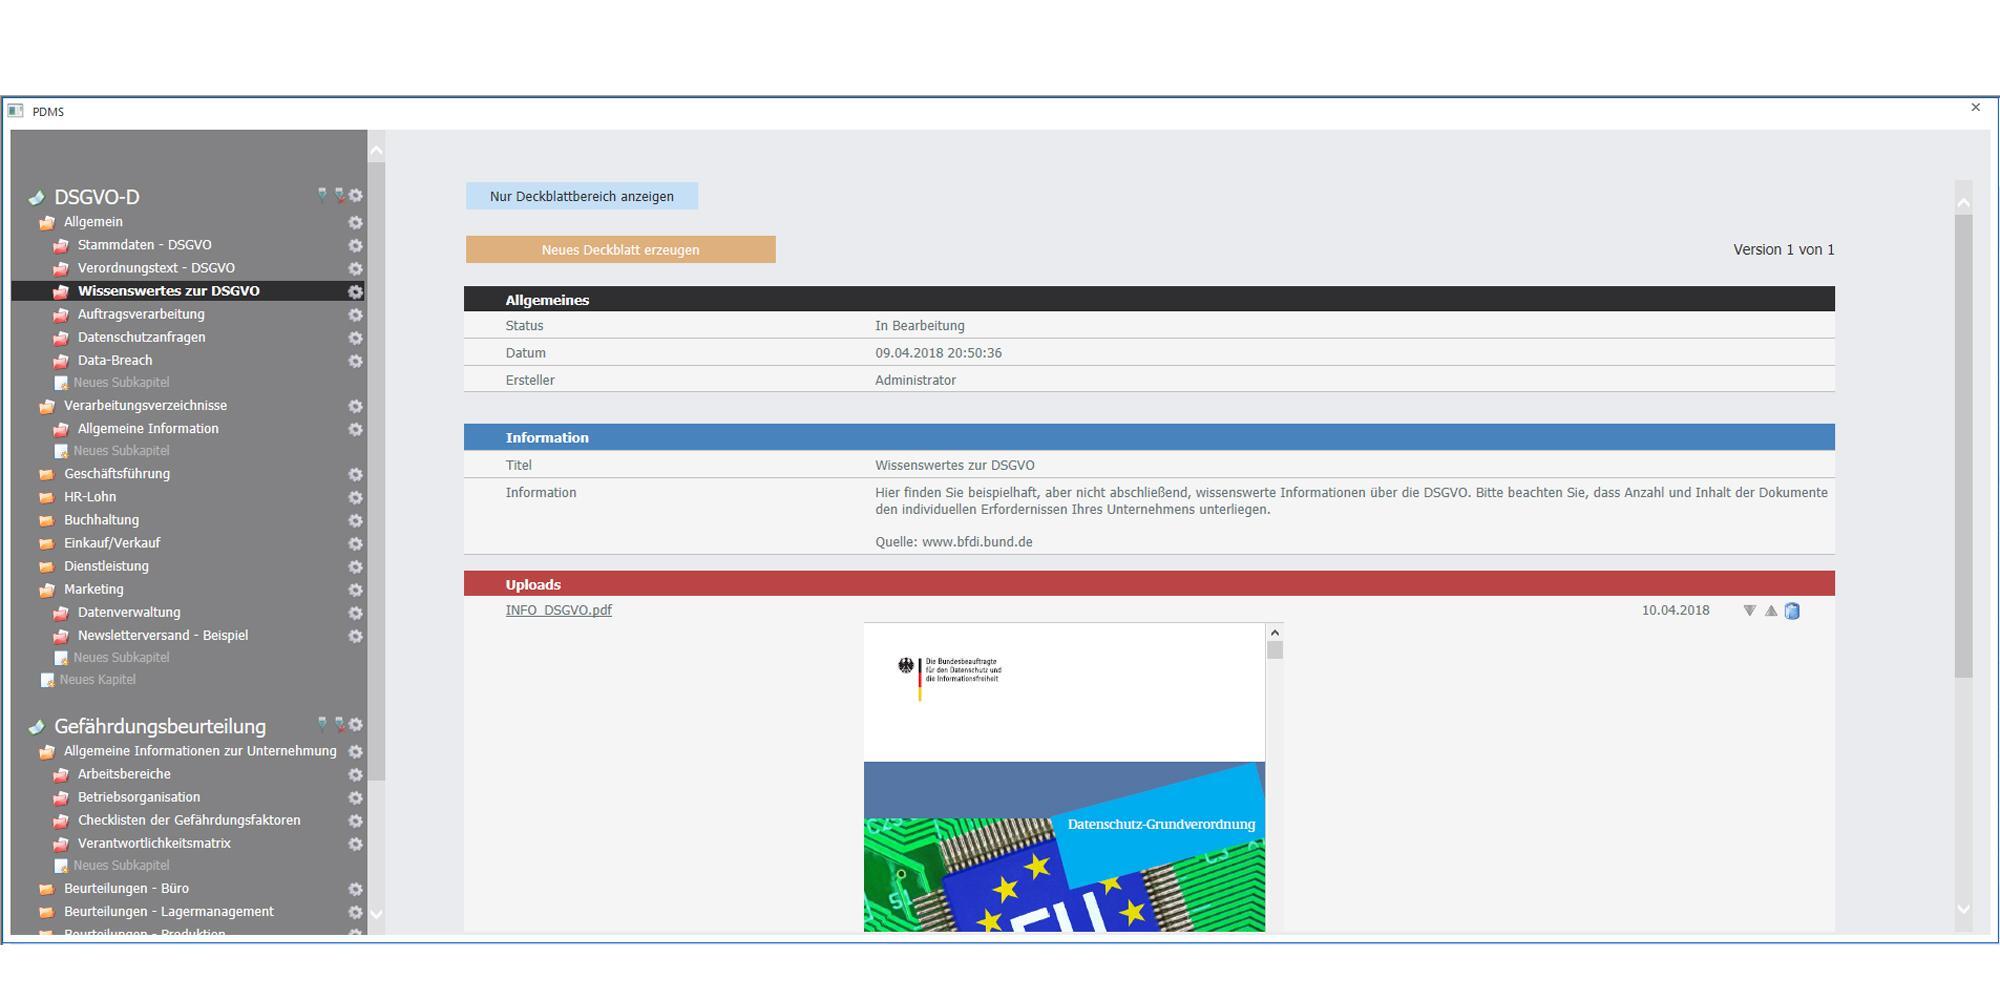Open gear settings for Arbeitsbereiche
2000x1000 pixels.
[355, 774]
